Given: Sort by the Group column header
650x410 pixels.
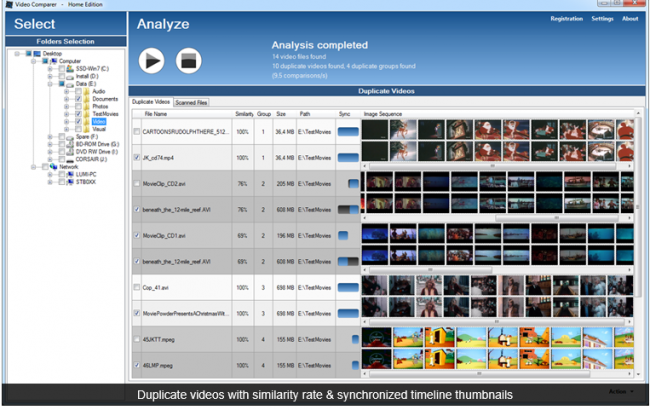Looking at the screenshot, I should click(x=264, y=114).
